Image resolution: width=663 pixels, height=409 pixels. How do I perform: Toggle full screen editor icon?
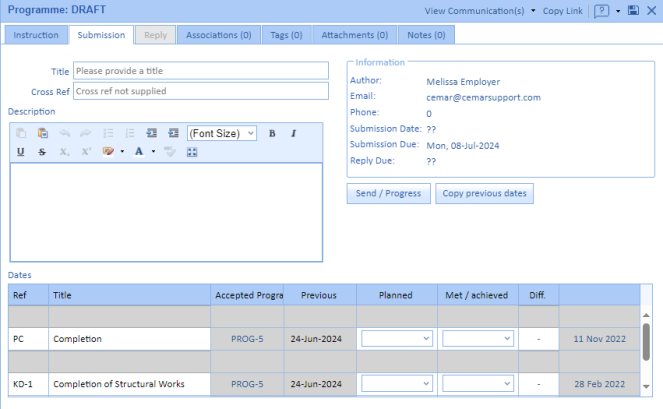192,152
